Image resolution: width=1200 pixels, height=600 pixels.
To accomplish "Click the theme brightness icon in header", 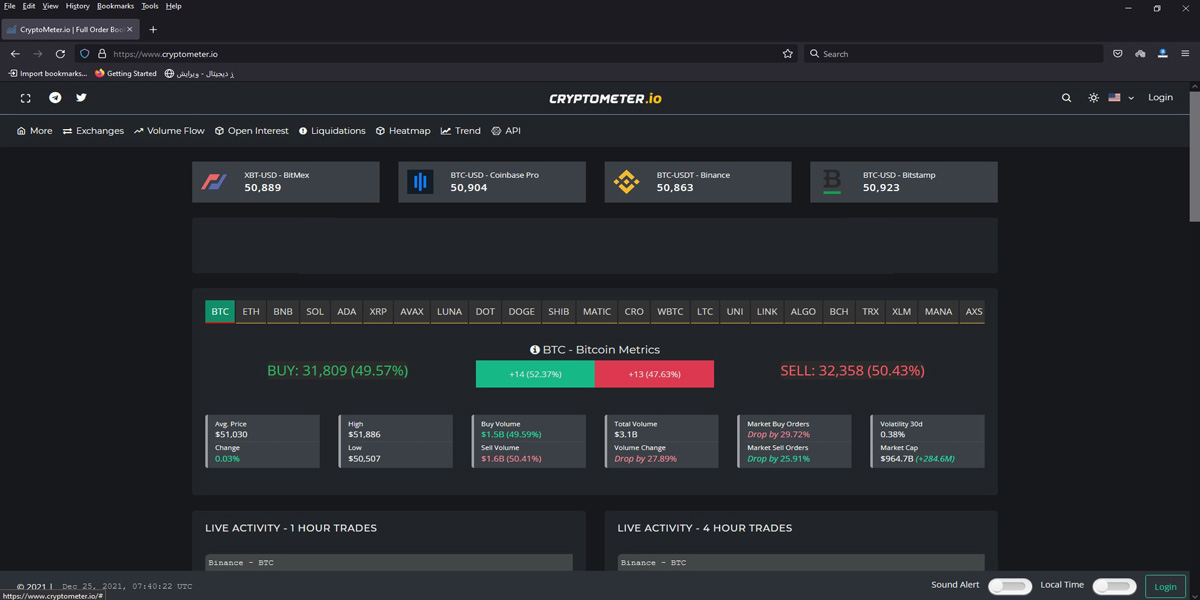I will [1093, 97].
